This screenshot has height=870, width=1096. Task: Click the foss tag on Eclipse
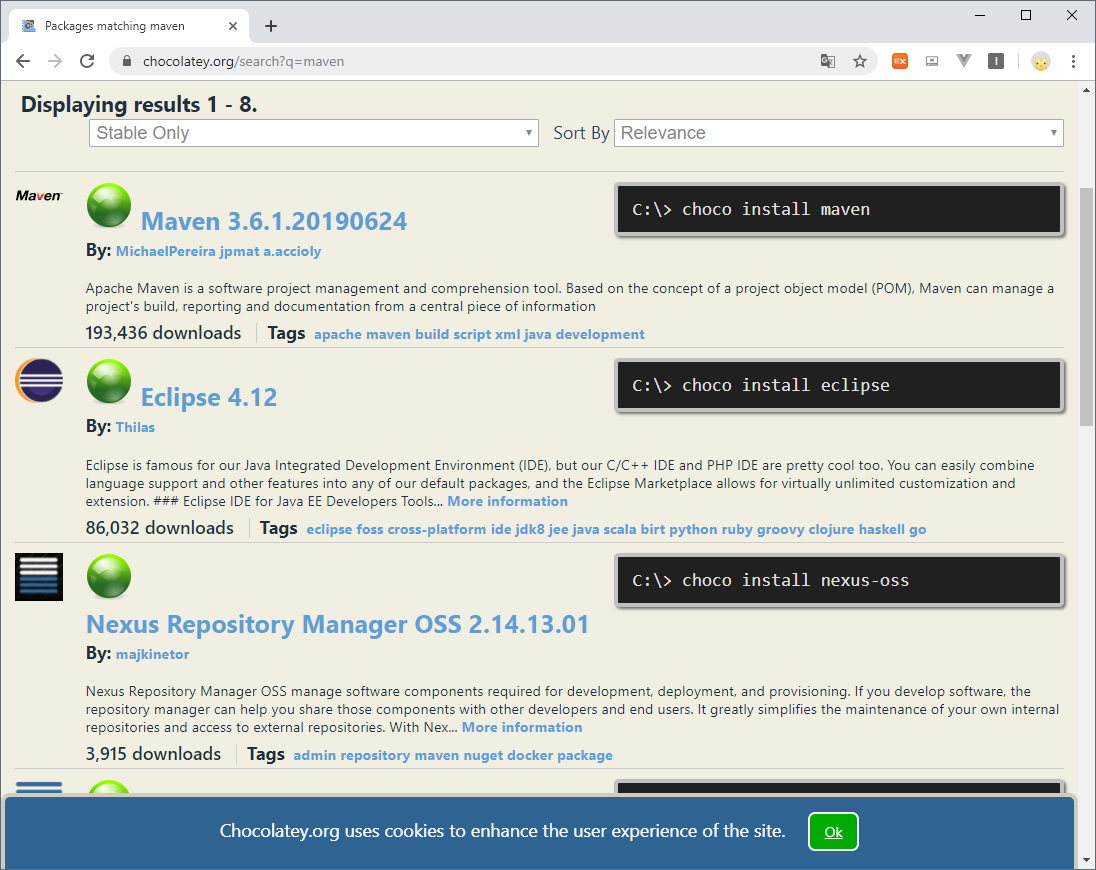[x=370, y=530]
